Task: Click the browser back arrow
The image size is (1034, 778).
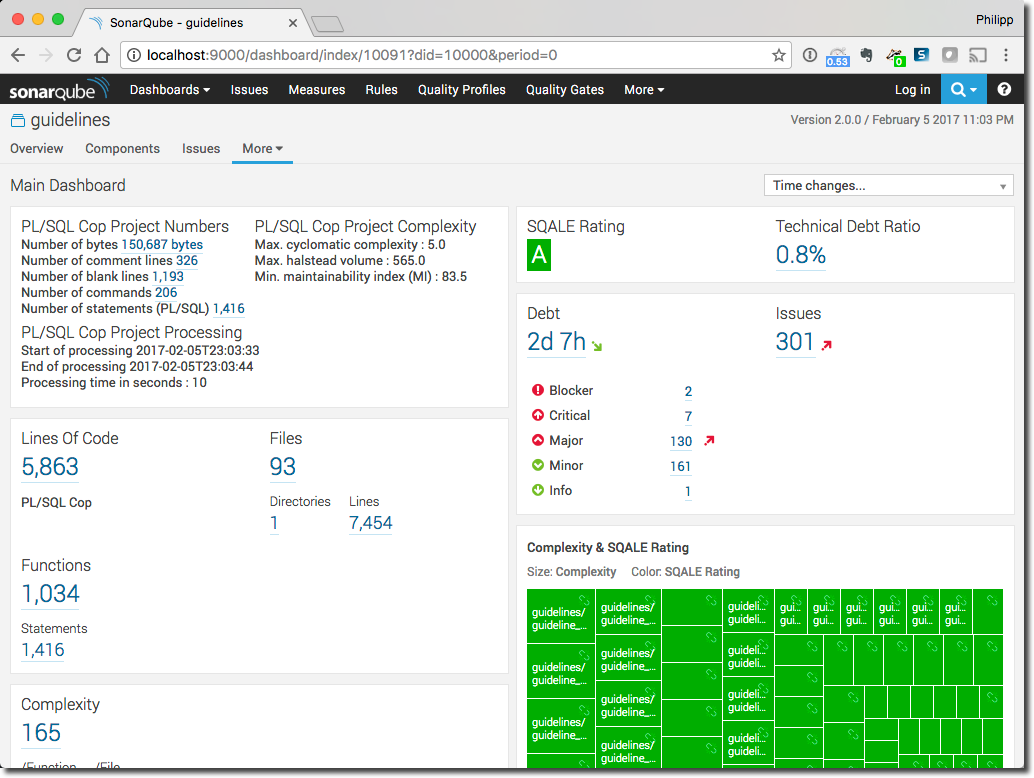Action: [18, 55]
